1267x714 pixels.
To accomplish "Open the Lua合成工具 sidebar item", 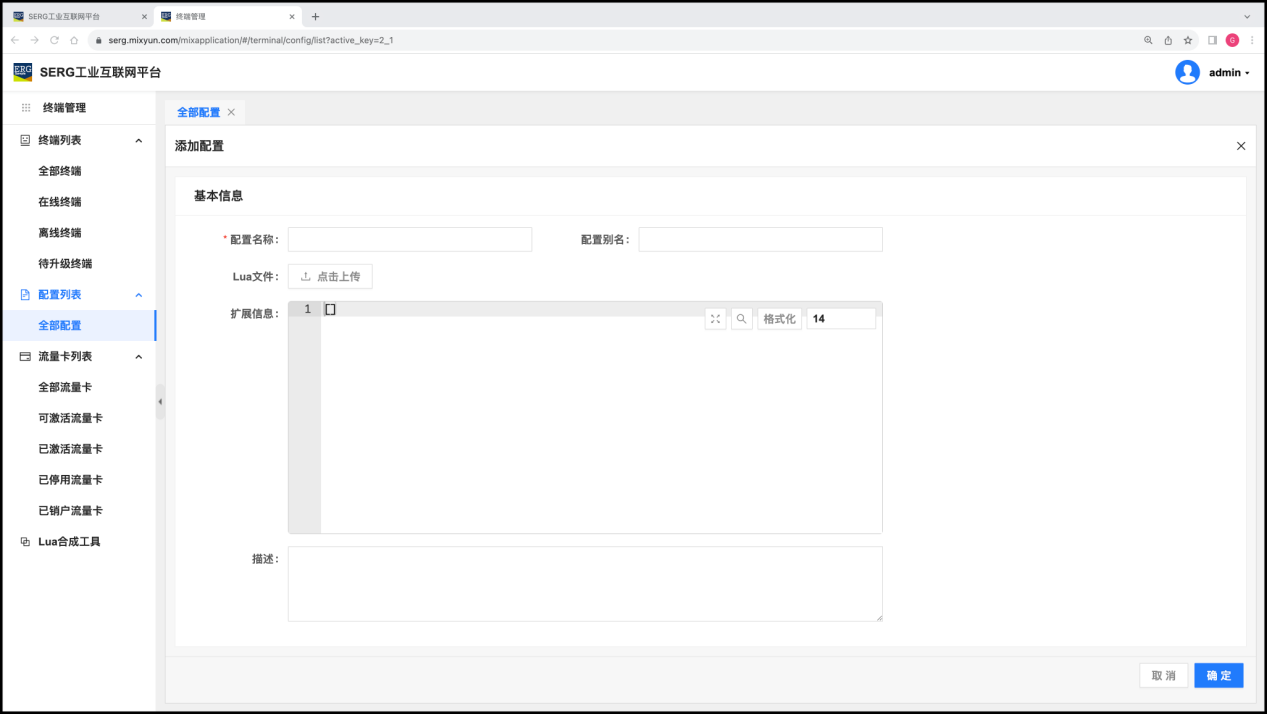I will [x=69, y=542].
